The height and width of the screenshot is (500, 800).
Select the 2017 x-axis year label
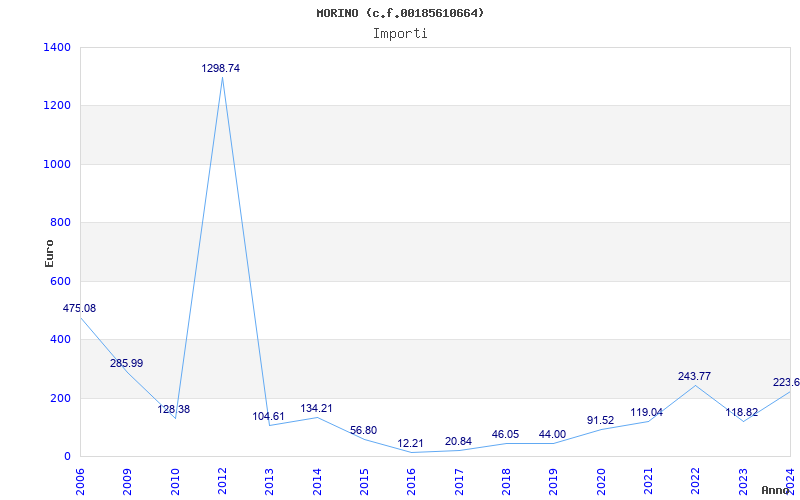pyautogui.click(x=459, y=482)
